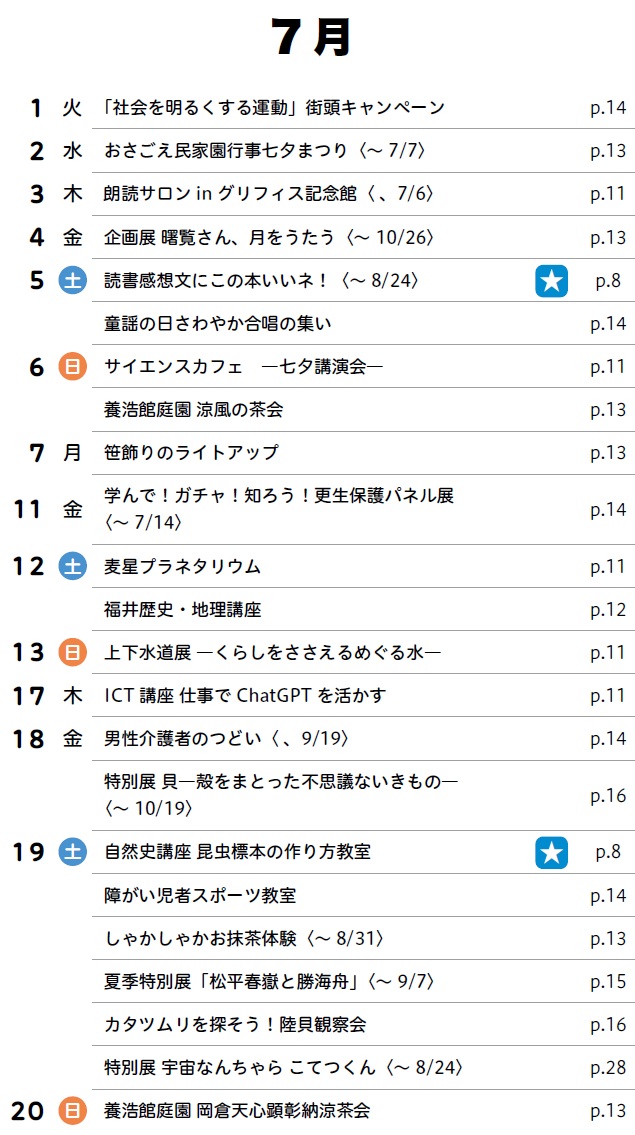
Task: Click the orange 日 badge for July 13
Action: click(72, 653)
